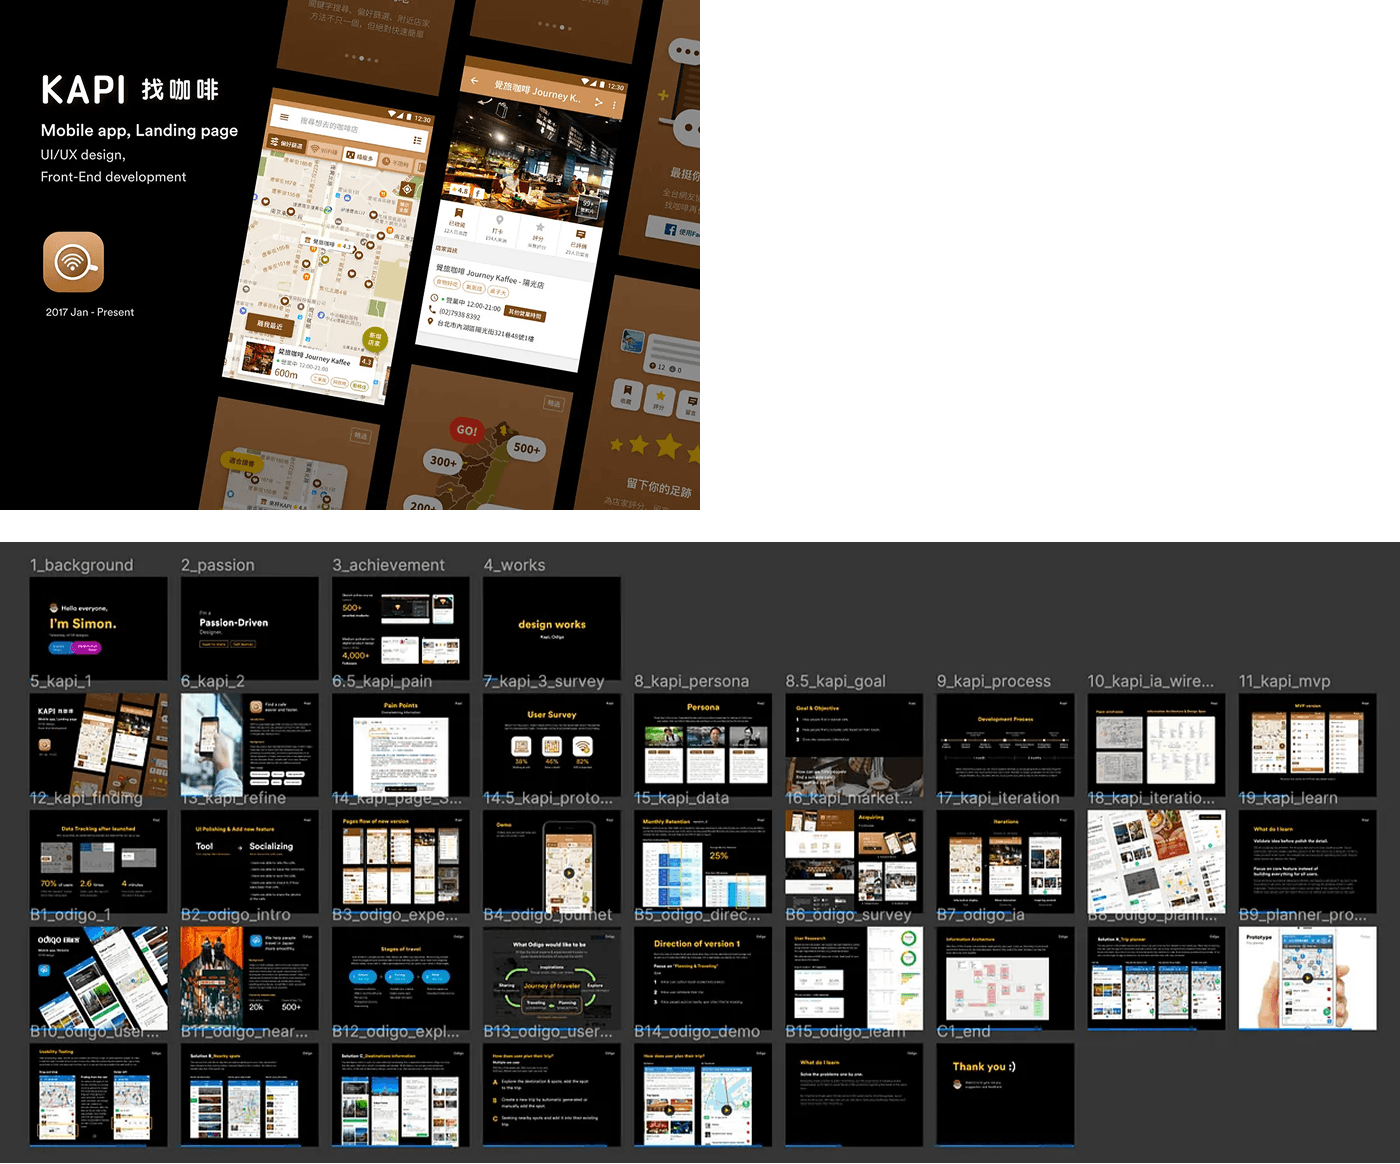Select the 'Stages of travel' slide thumbnail
This screenshot has height=1164, width=1400.
pos(401,978)
